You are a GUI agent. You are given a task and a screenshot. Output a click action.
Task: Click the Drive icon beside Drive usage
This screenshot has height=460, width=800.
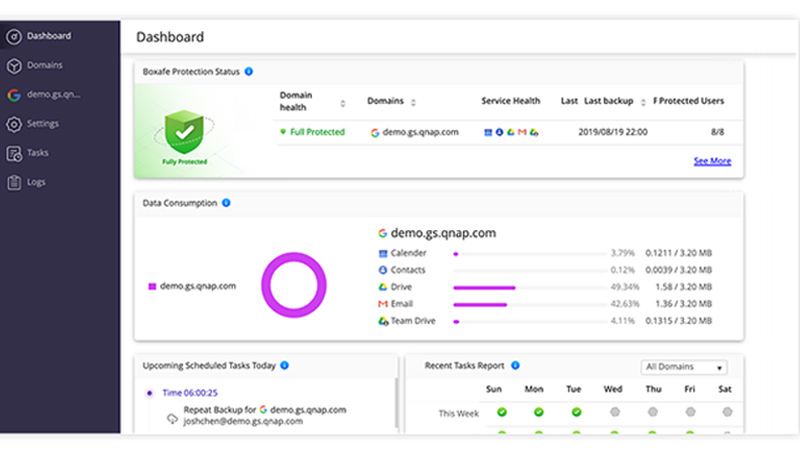382,287
